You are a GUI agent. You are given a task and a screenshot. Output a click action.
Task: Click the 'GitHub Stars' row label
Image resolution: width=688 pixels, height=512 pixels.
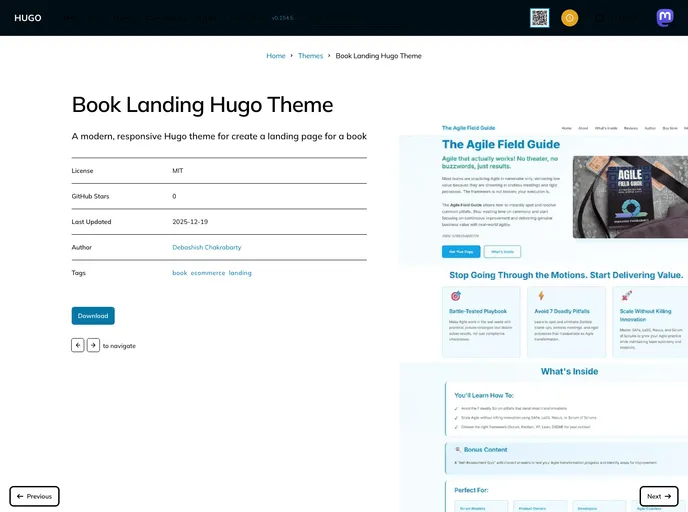pos(90,197)
